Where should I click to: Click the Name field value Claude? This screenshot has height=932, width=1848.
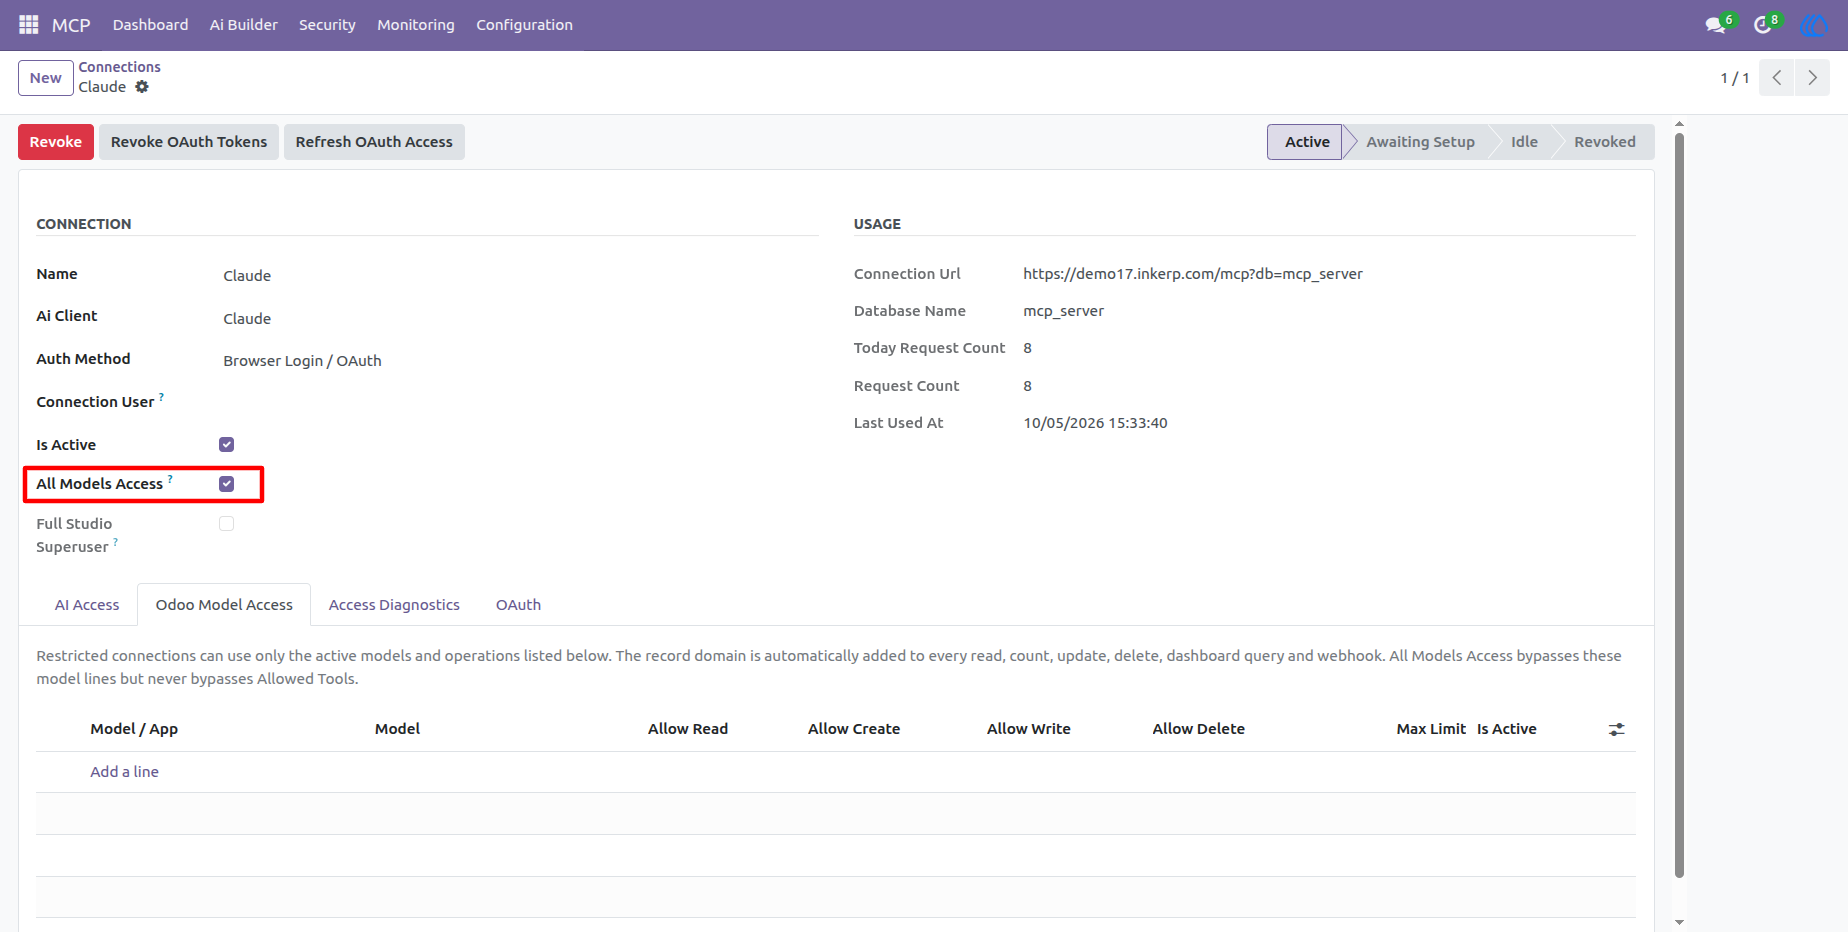(247, 276)
